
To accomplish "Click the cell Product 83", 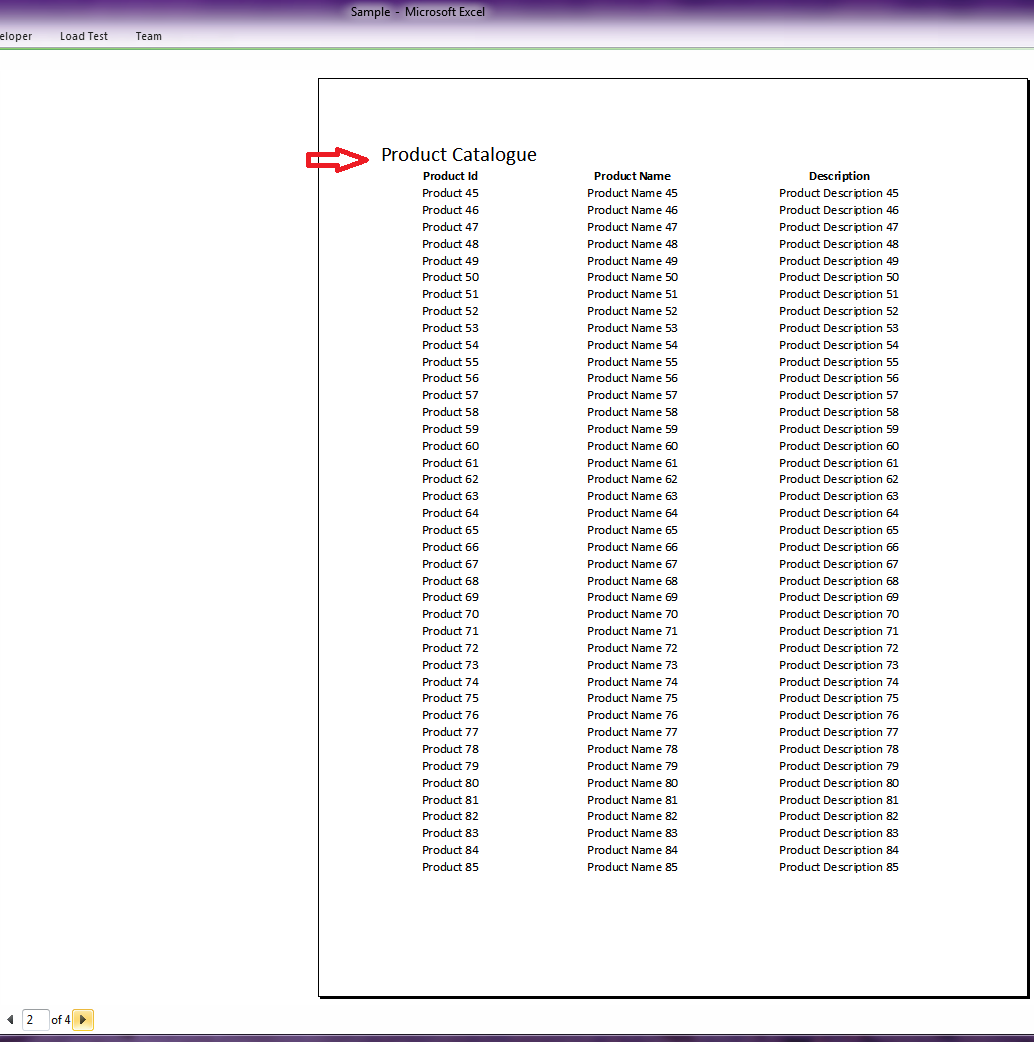I will [450, 833].
